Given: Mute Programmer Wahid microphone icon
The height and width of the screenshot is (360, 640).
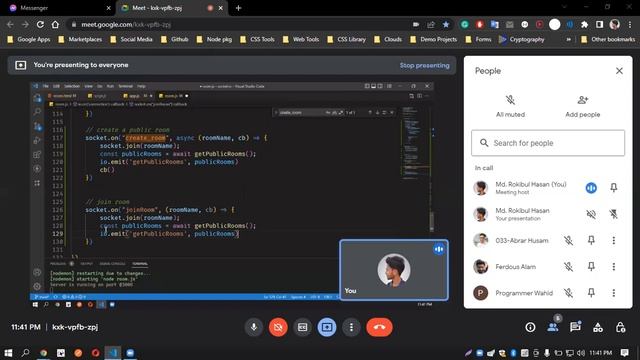Looking at the screenshot, I should 568,293.
